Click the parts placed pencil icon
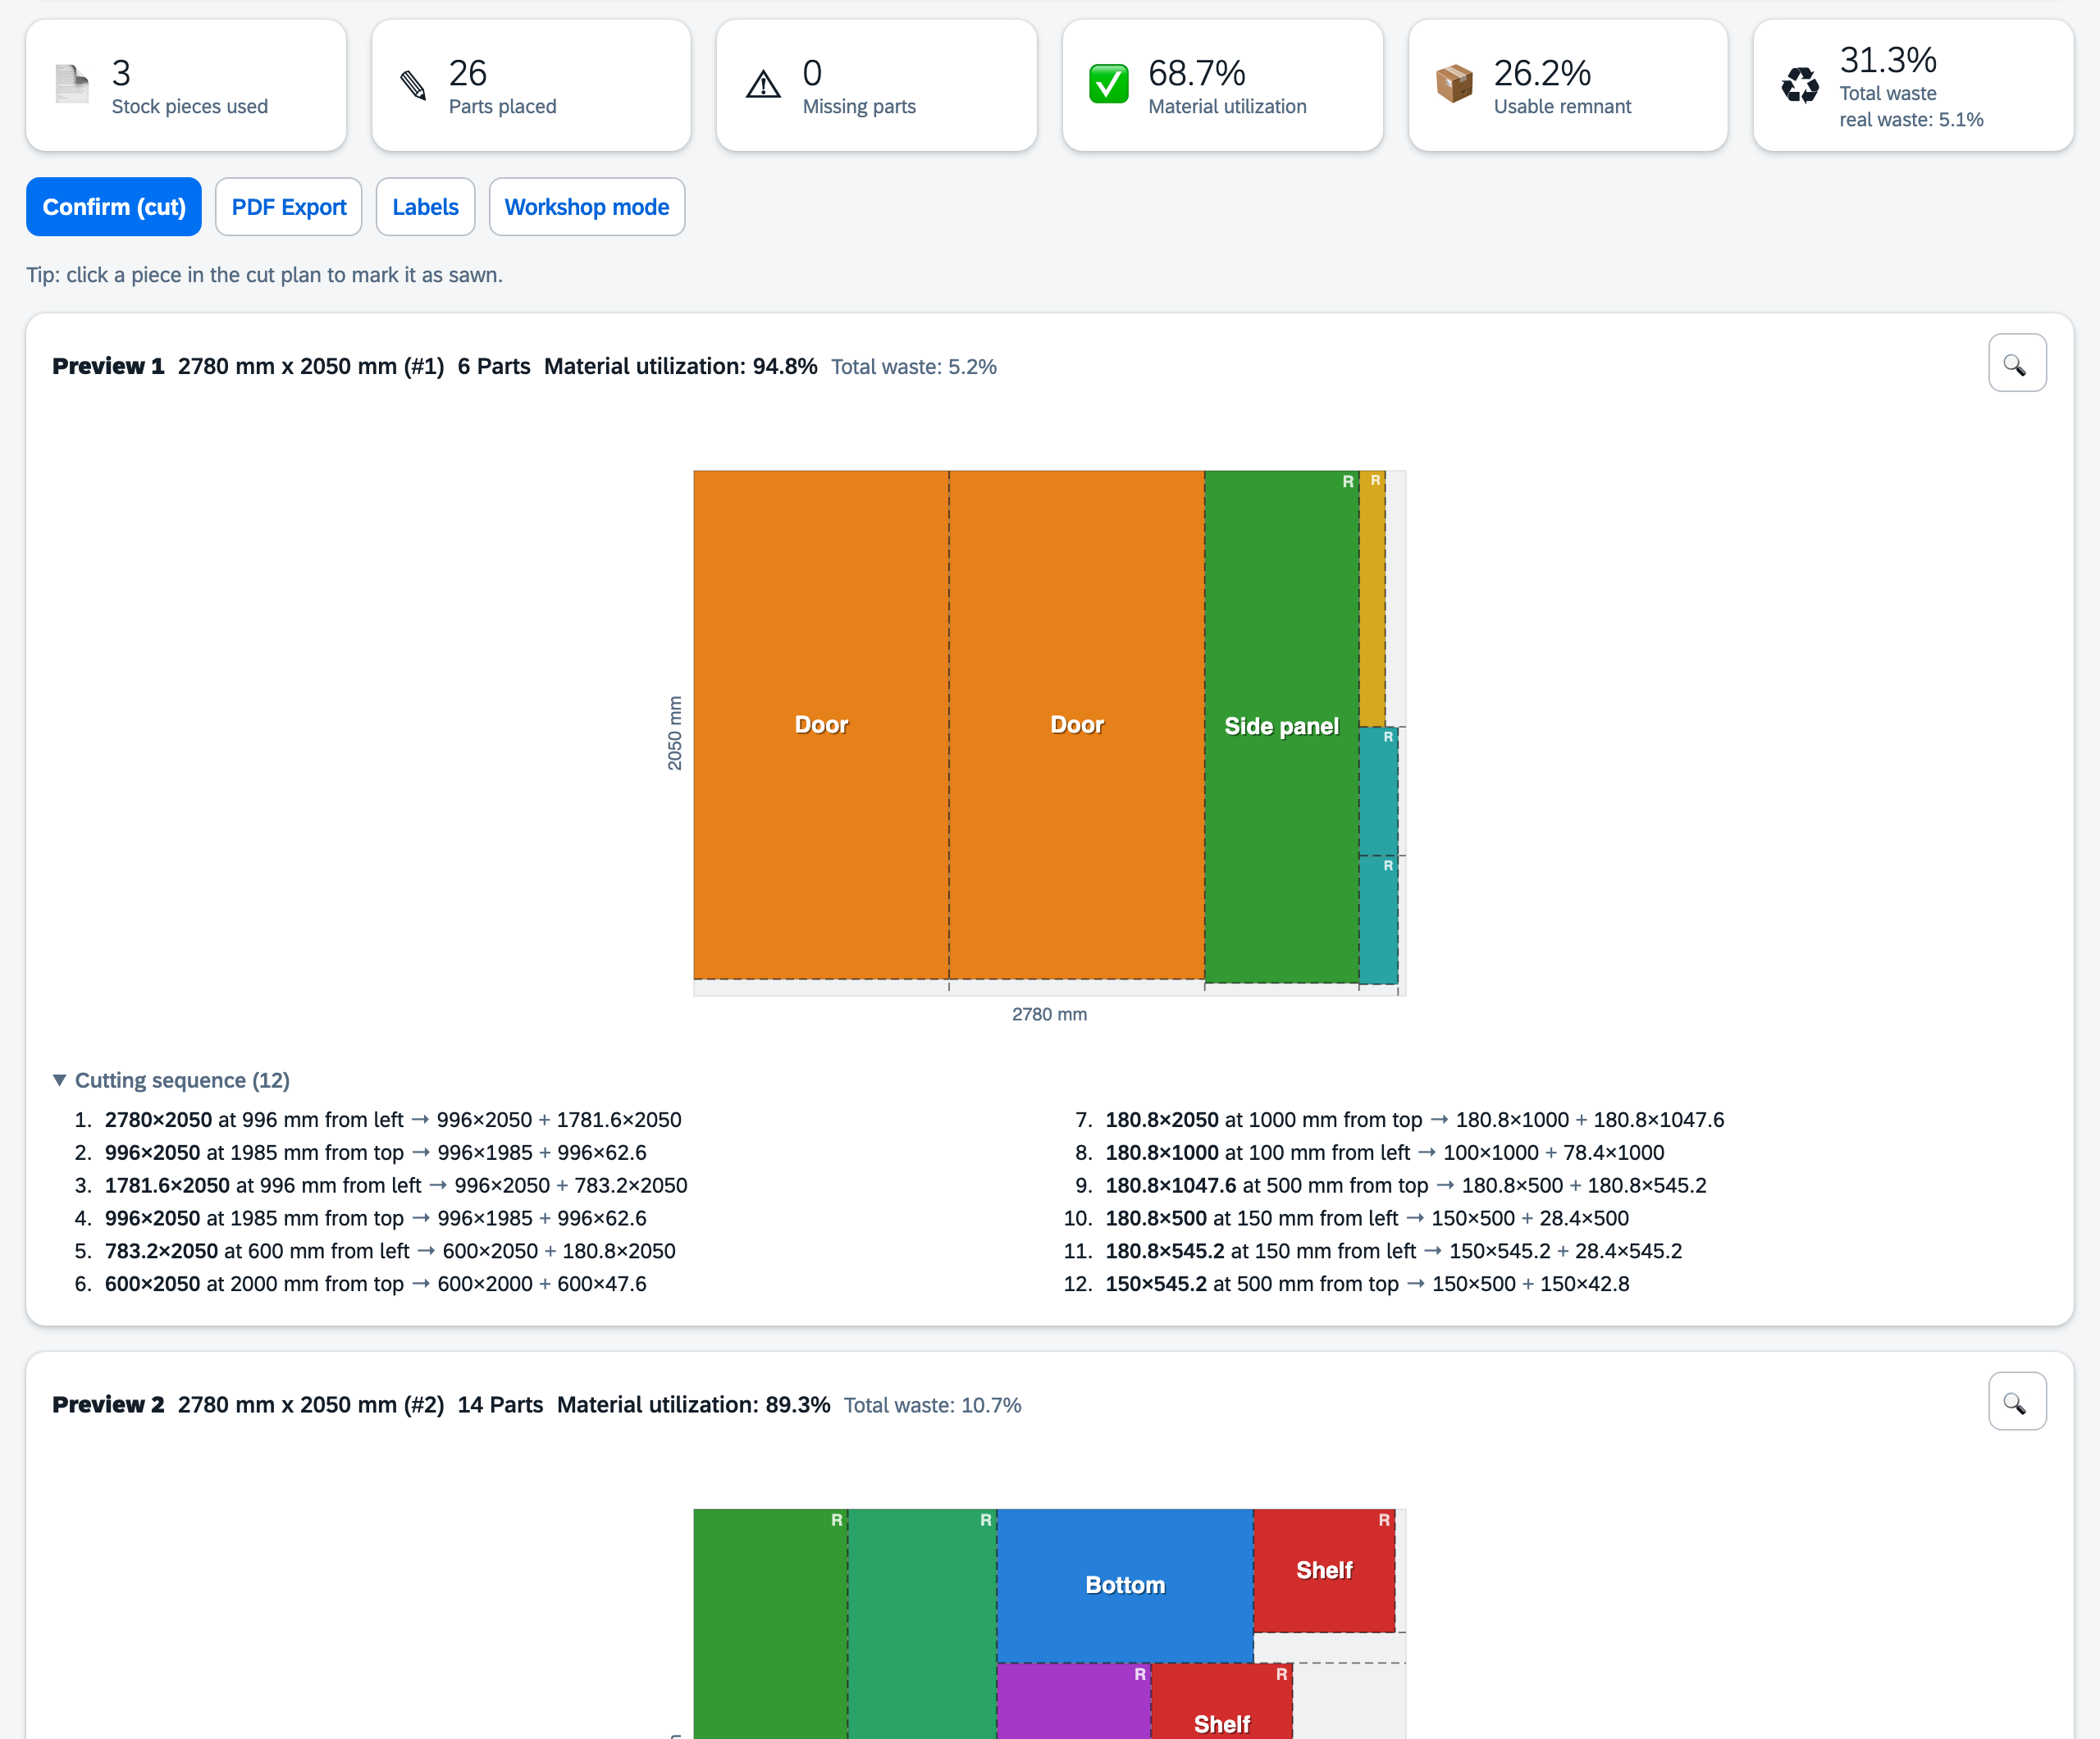 tap(413, 85)
